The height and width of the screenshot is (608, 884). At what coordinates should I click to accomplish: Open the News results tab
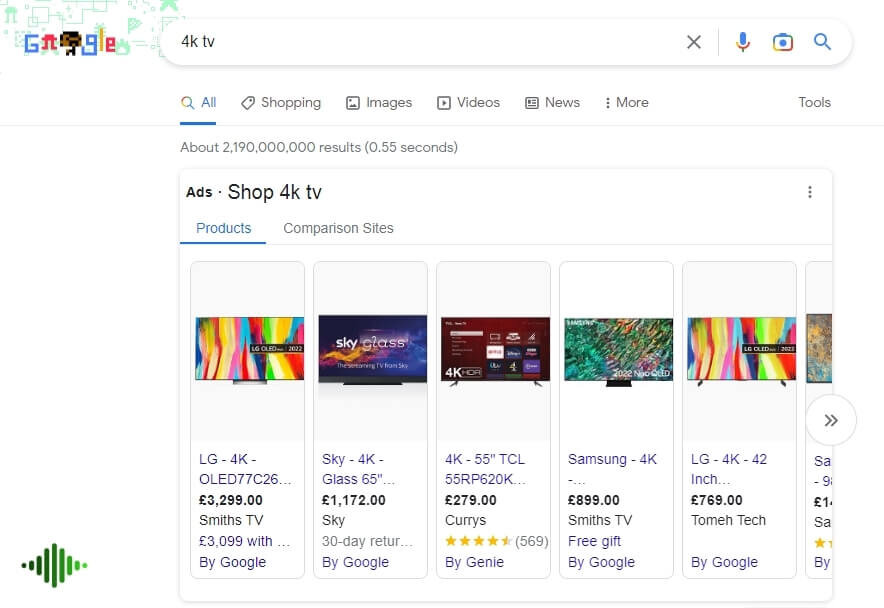552,103
